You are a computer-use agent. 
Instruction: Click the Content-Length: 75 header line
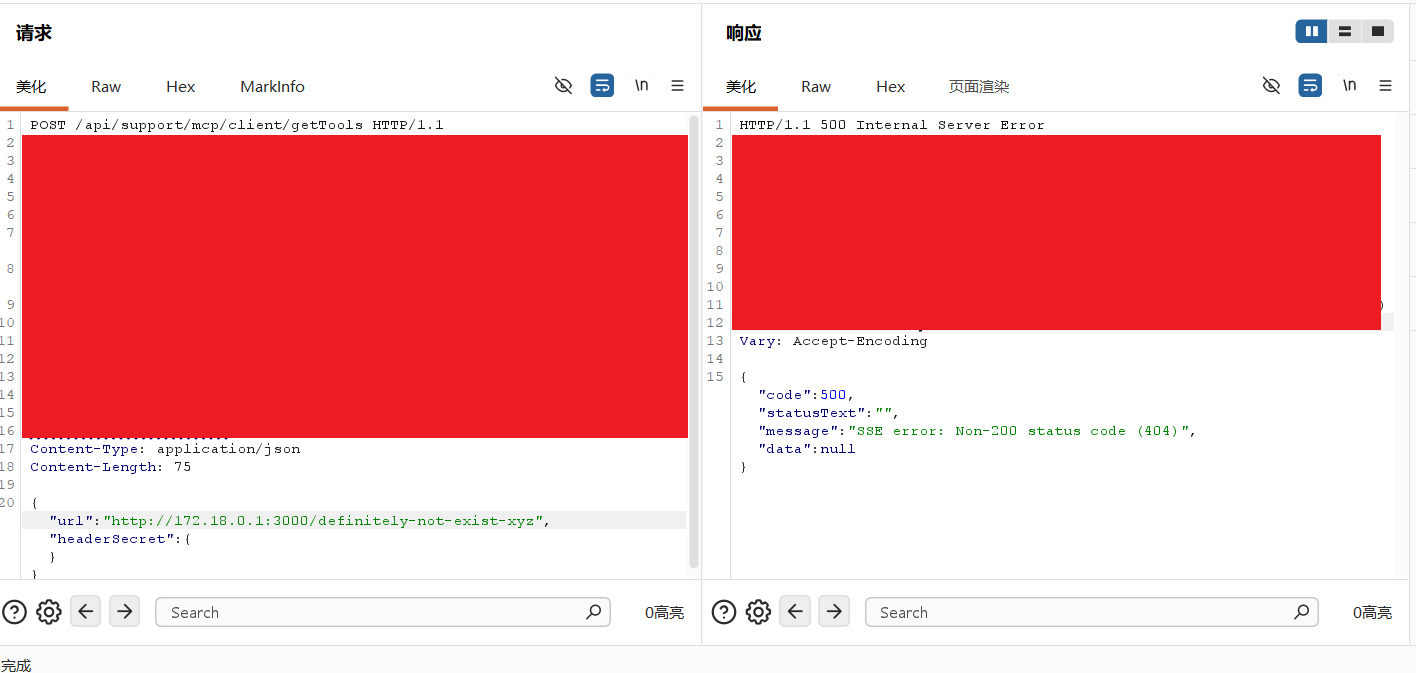110,467
